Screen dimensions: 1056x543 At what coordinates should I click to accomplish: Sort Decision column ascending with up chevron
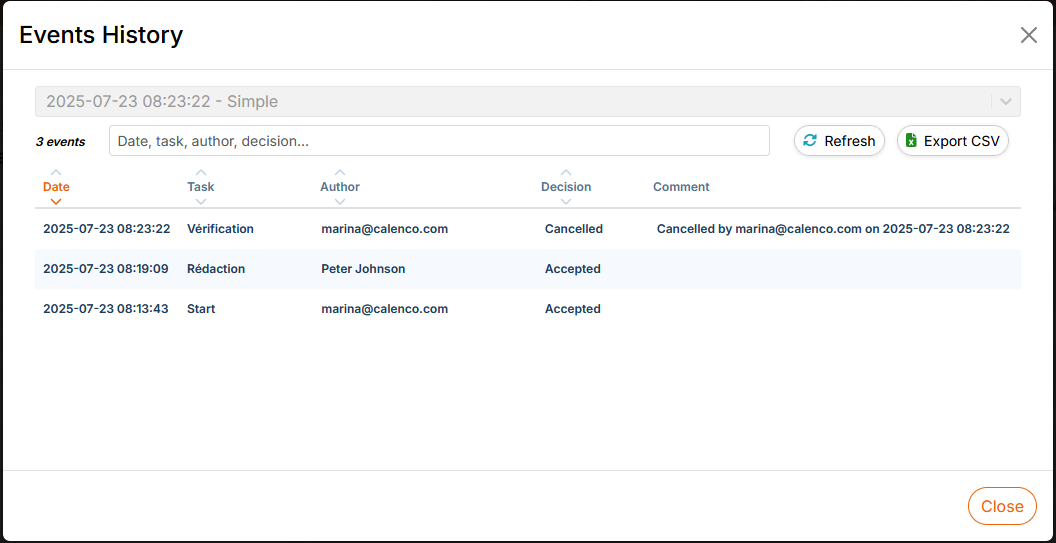pos(566,172)
